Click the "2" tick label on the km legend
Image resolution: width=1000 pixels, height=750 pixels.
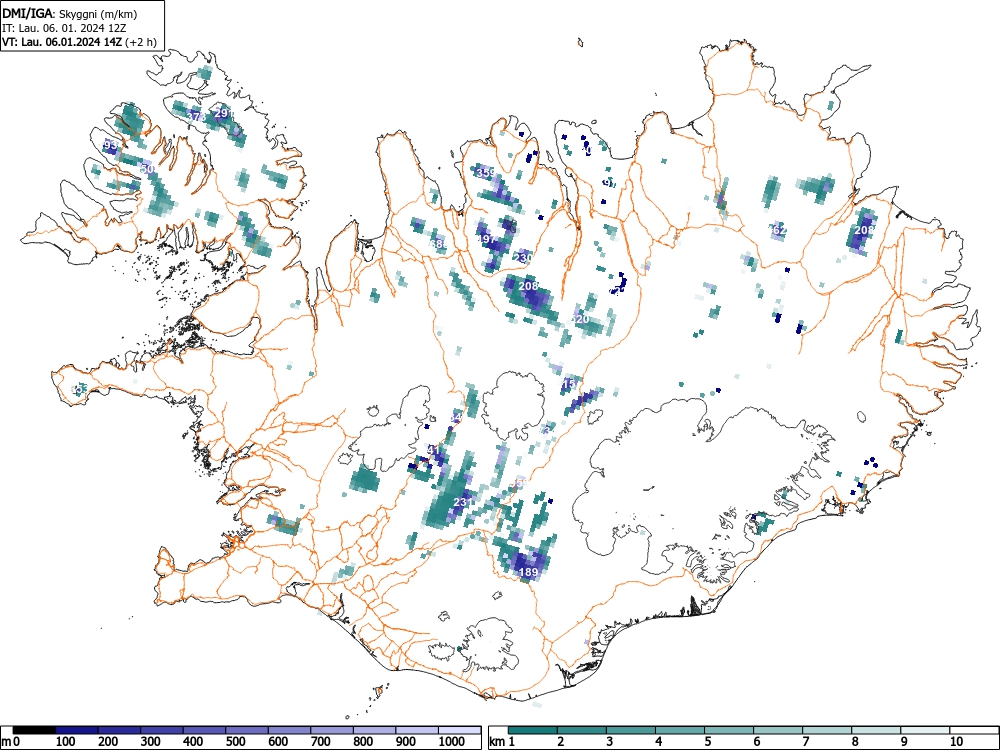coord(560,742)
